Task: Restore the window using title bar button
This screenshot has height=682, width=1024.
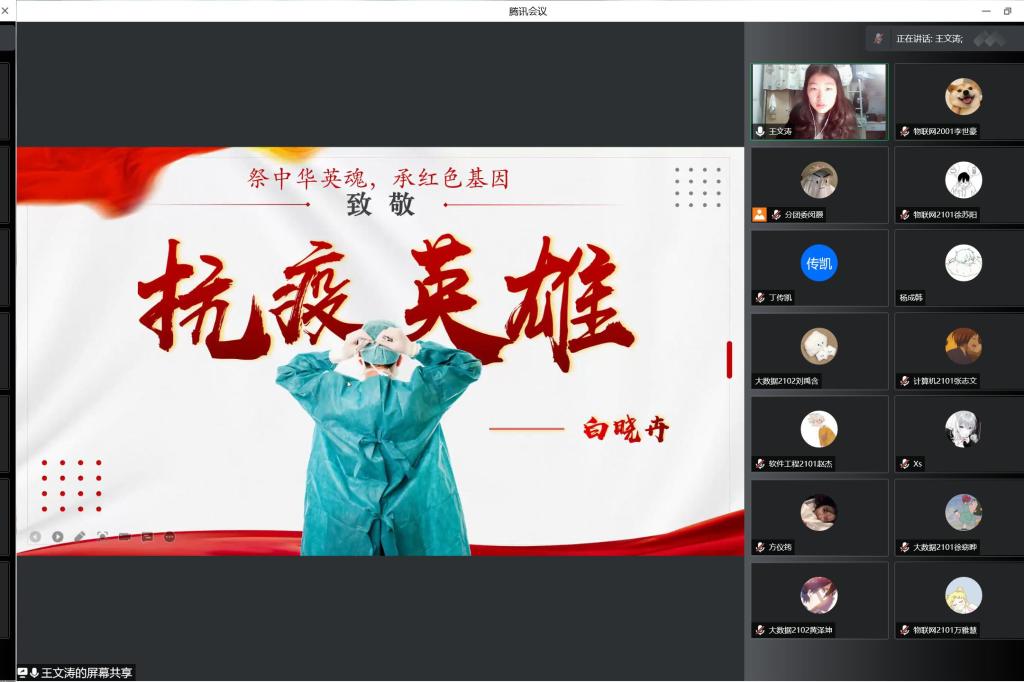Action: point(1006,11)
